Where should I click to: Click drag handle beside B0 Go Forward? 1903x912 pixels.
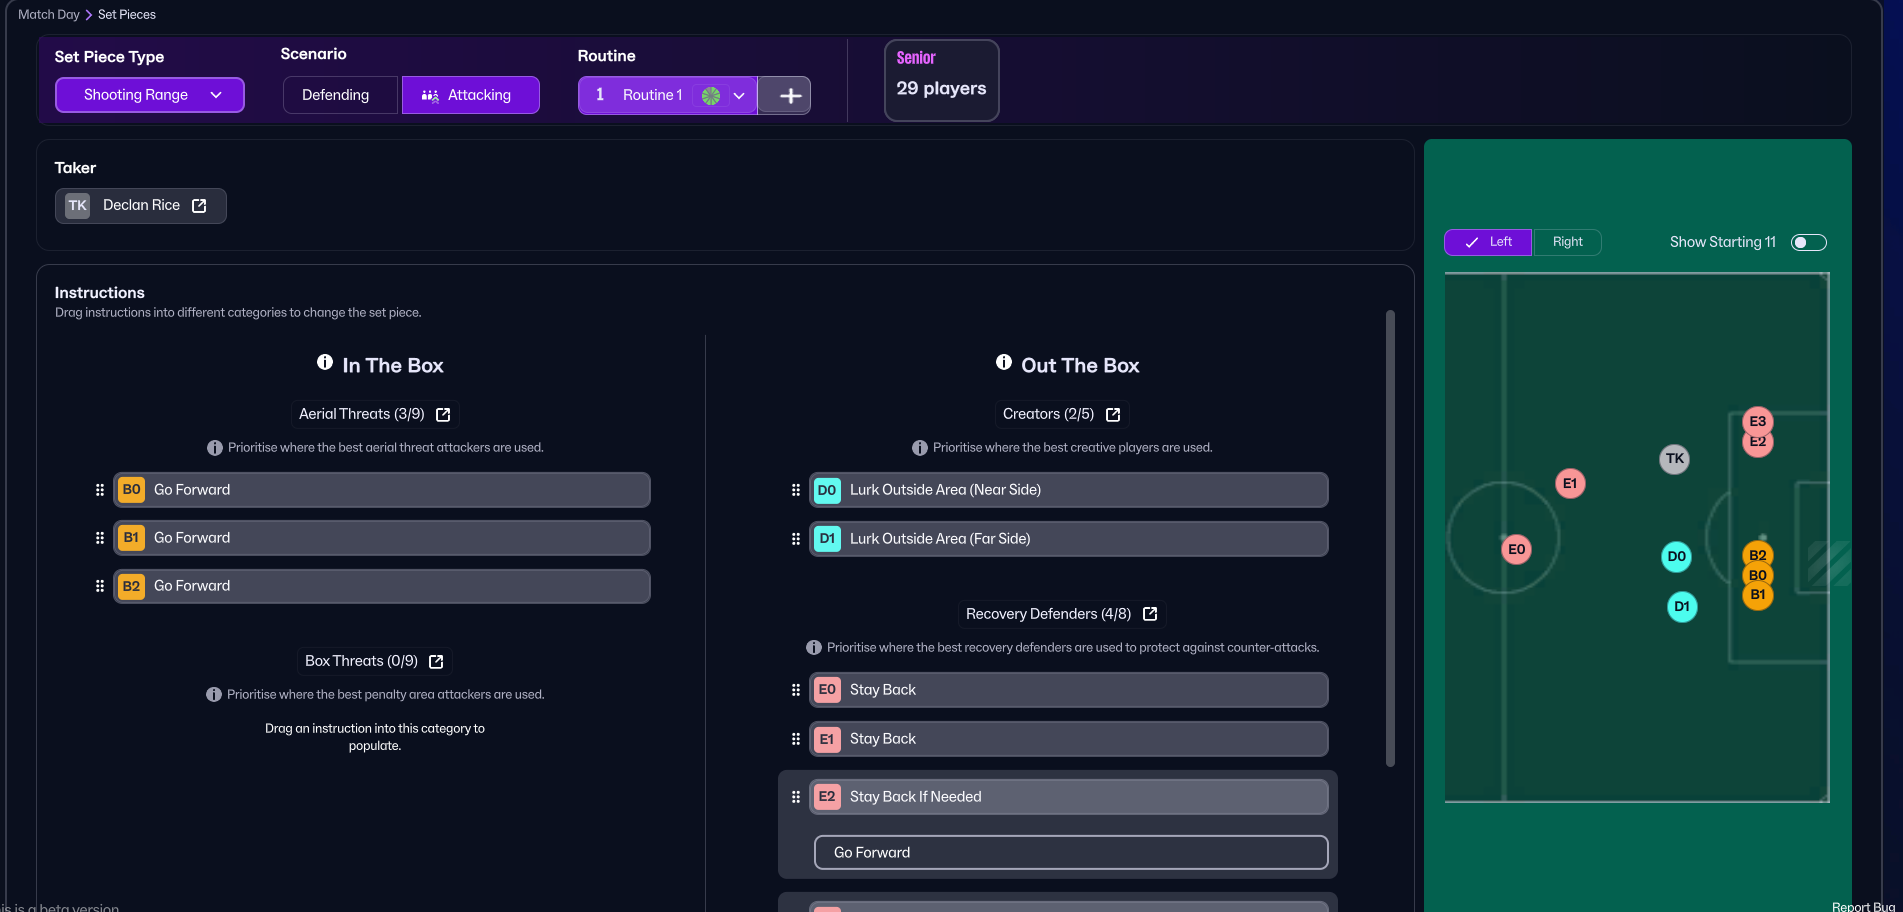(x=99, y=490)
